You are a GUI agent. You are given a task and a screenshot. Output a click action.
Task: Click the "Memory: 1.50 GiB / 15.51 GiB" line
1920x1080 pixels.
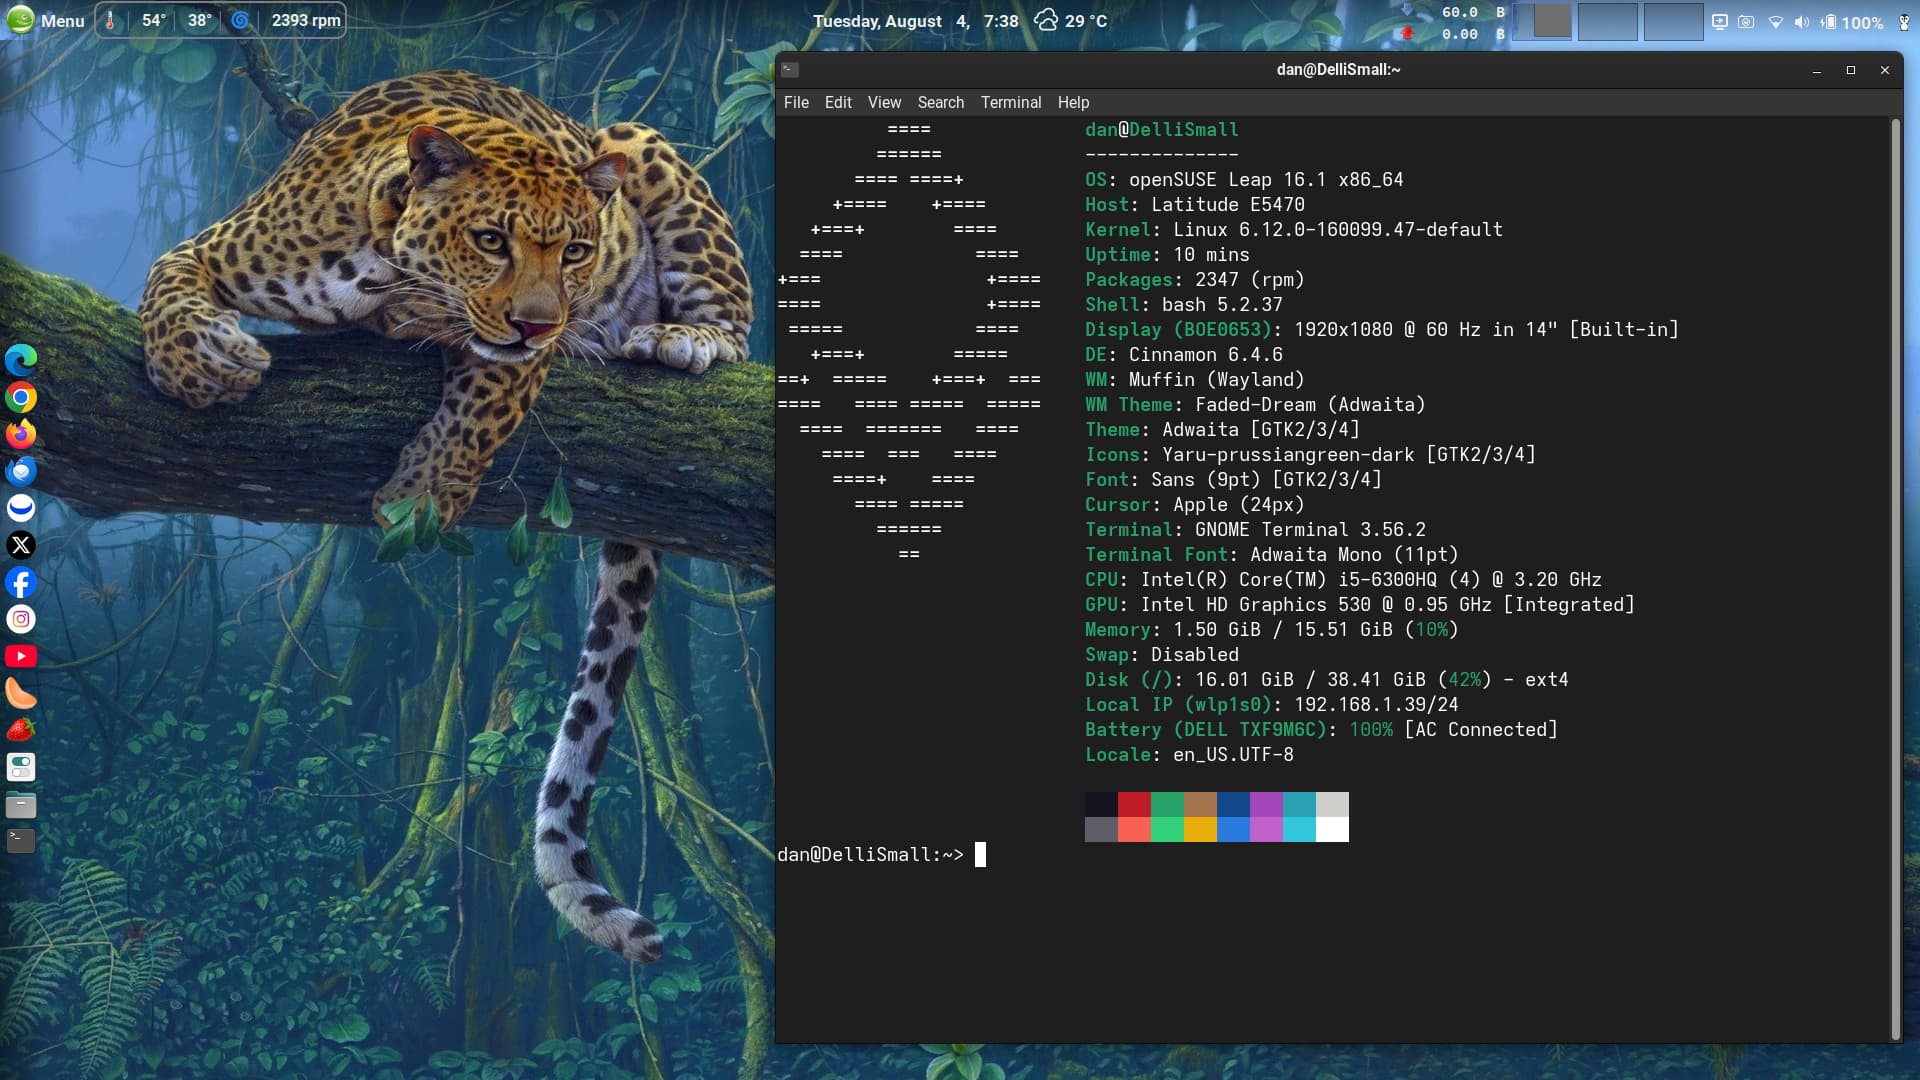[x=1272, y=630]
